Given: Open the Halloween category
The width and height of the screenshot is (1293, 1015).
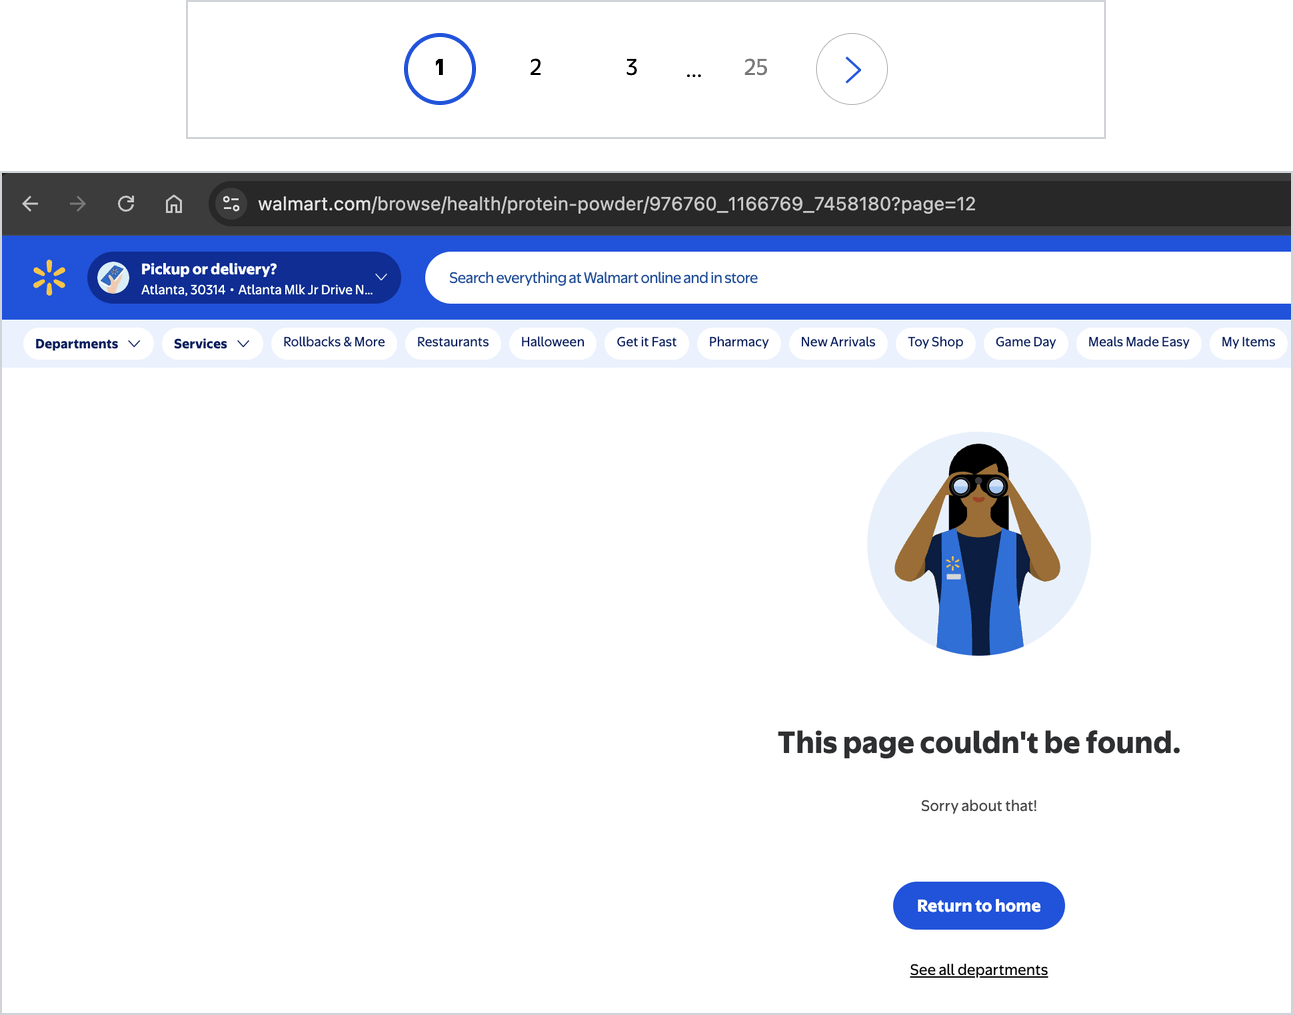Looking at the screenshot, I should [553, 342].
